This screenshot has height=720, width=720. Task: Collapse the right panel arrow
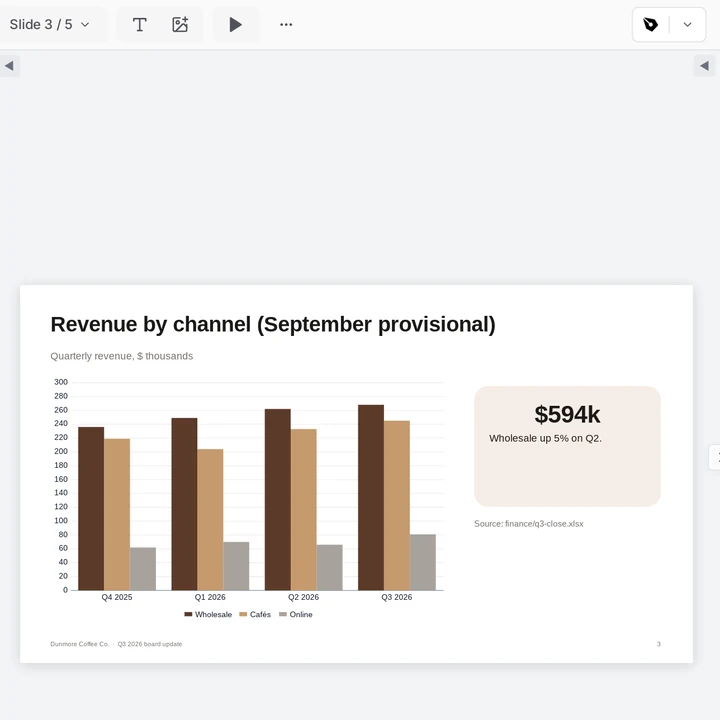[x=704, y=66]
